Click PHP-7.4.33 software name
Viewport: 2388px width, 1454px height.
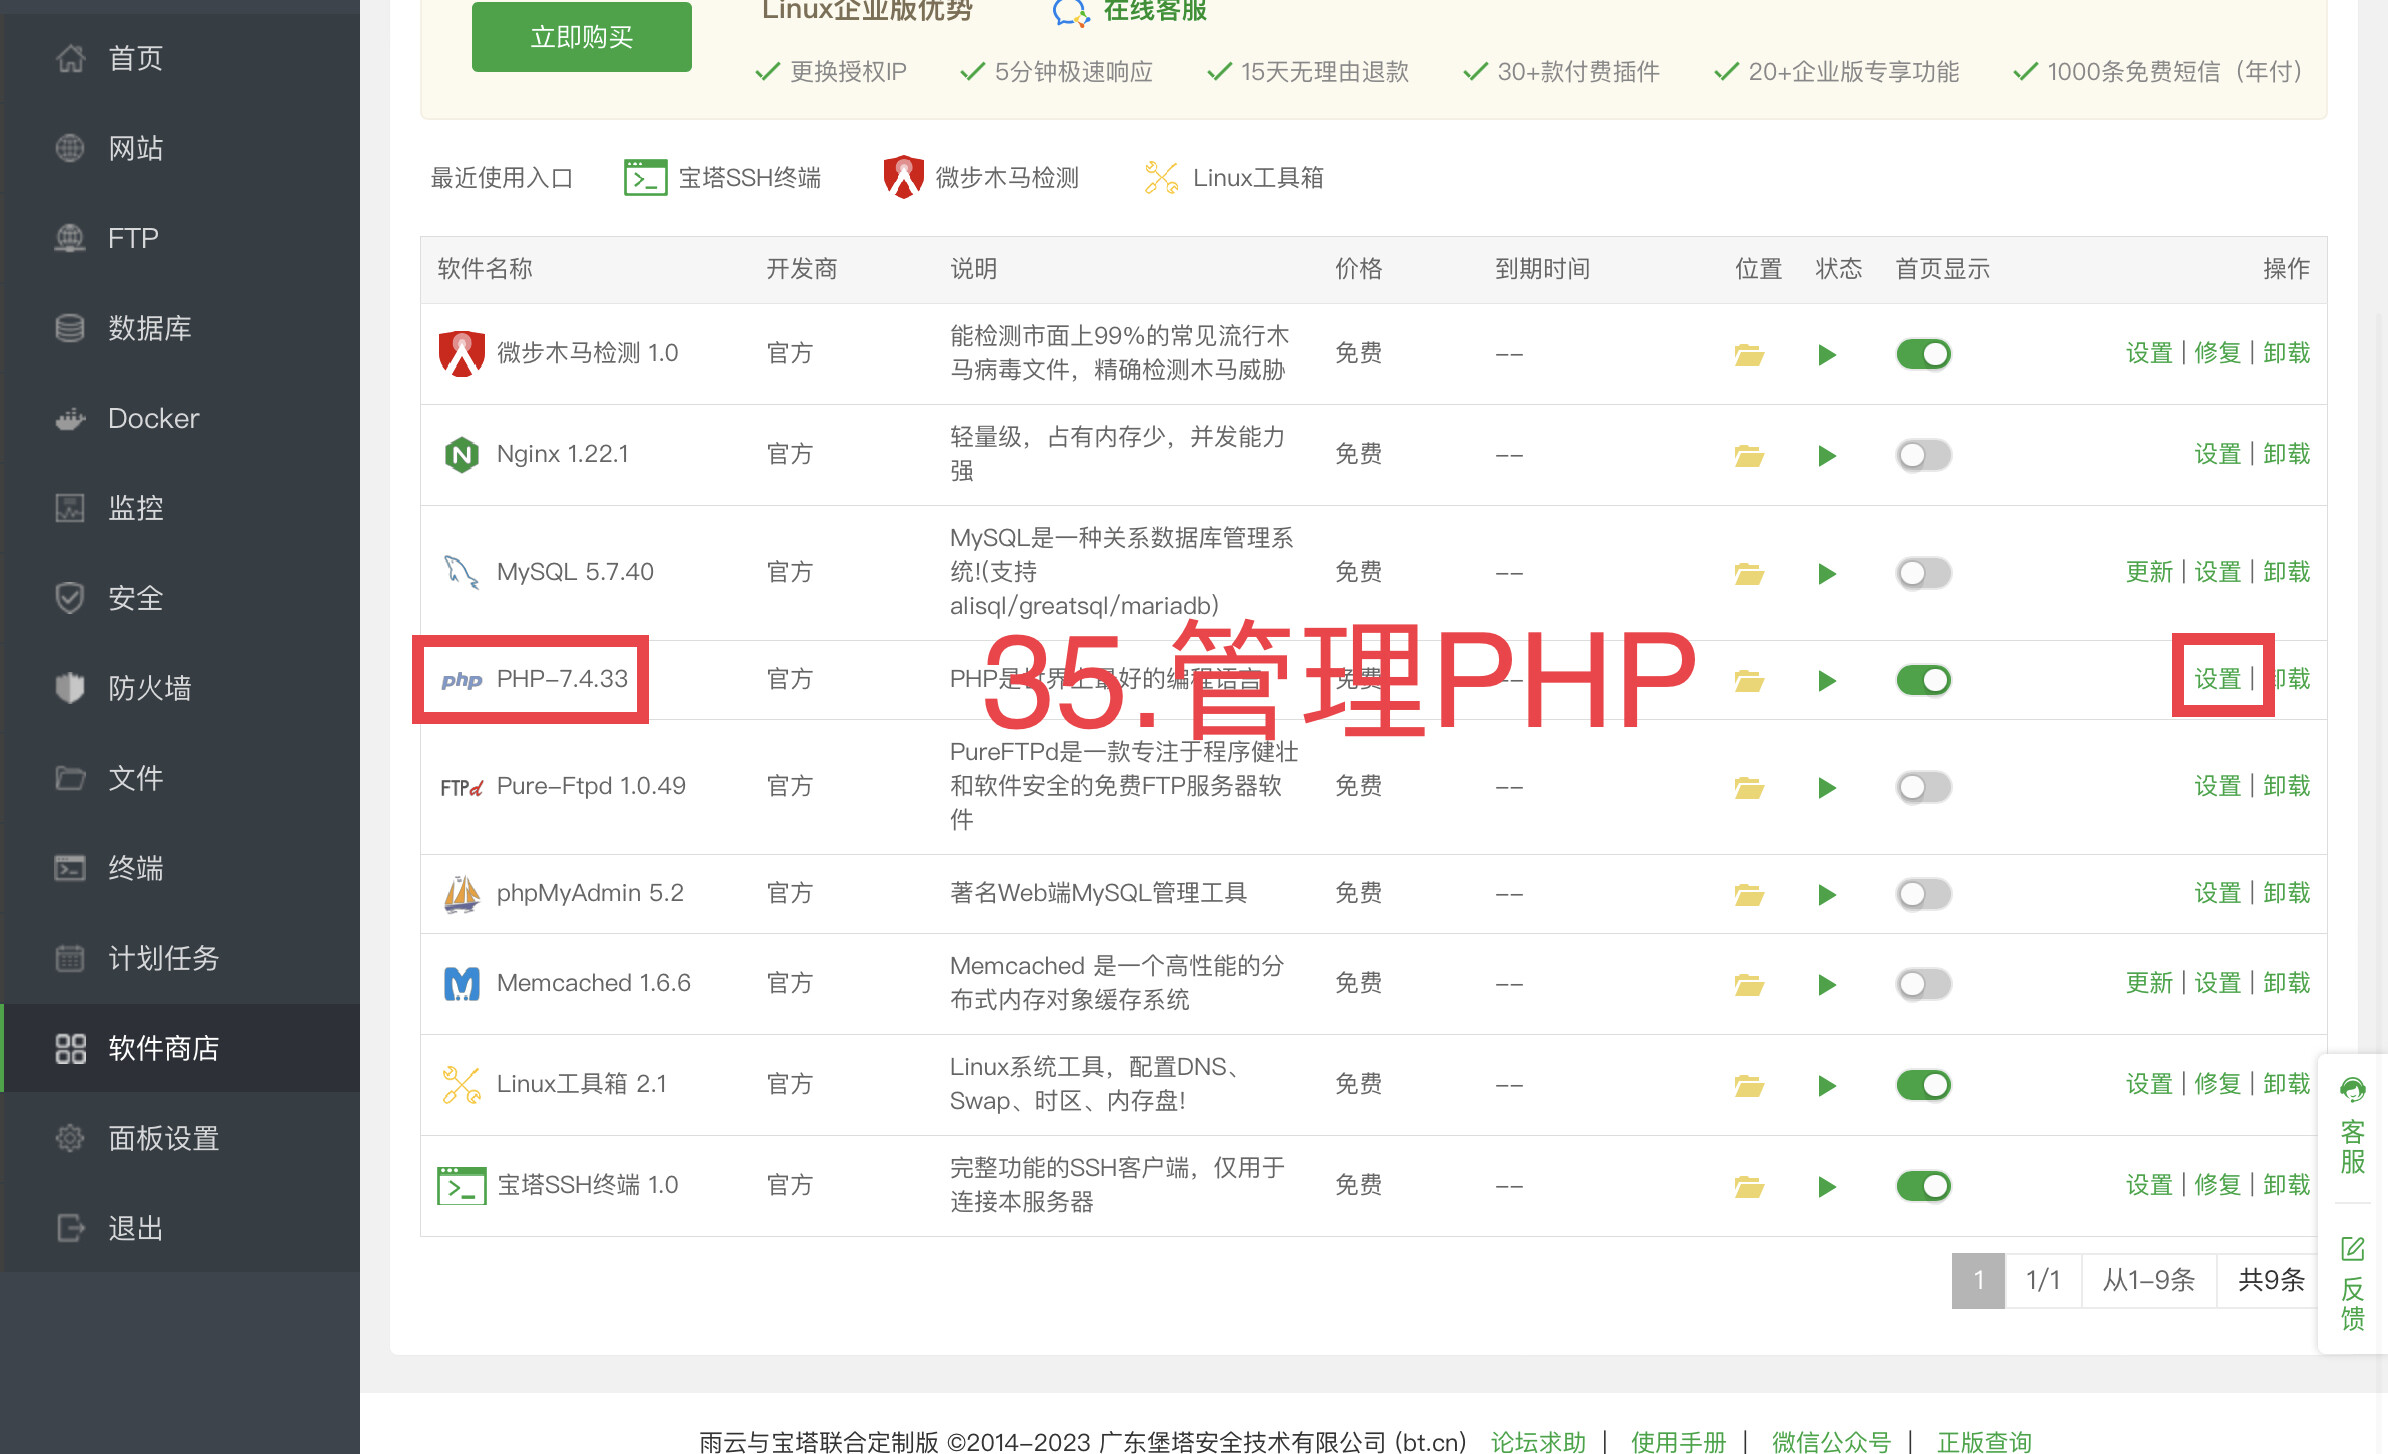[x=562, y=679]
